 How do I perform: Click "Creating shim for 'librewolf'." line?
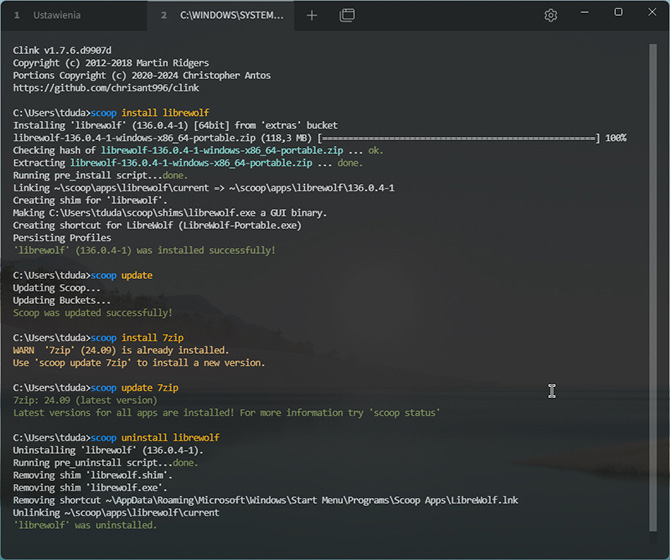pyautogui.click(x=90, y=200)
